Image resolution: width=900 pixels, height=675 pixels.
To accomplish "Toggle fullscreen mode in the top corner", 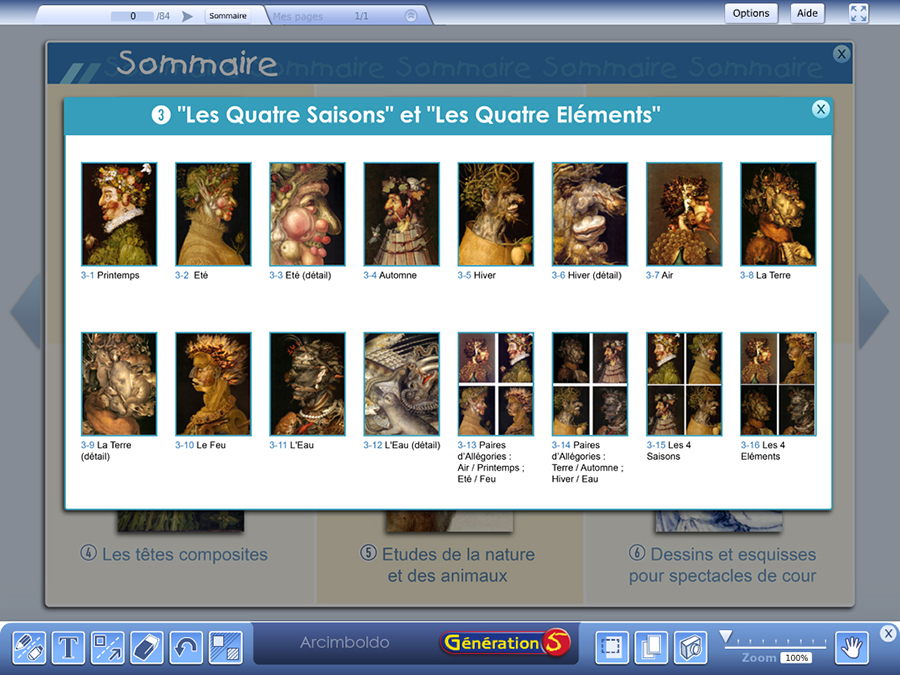I will tap(859, 13).
